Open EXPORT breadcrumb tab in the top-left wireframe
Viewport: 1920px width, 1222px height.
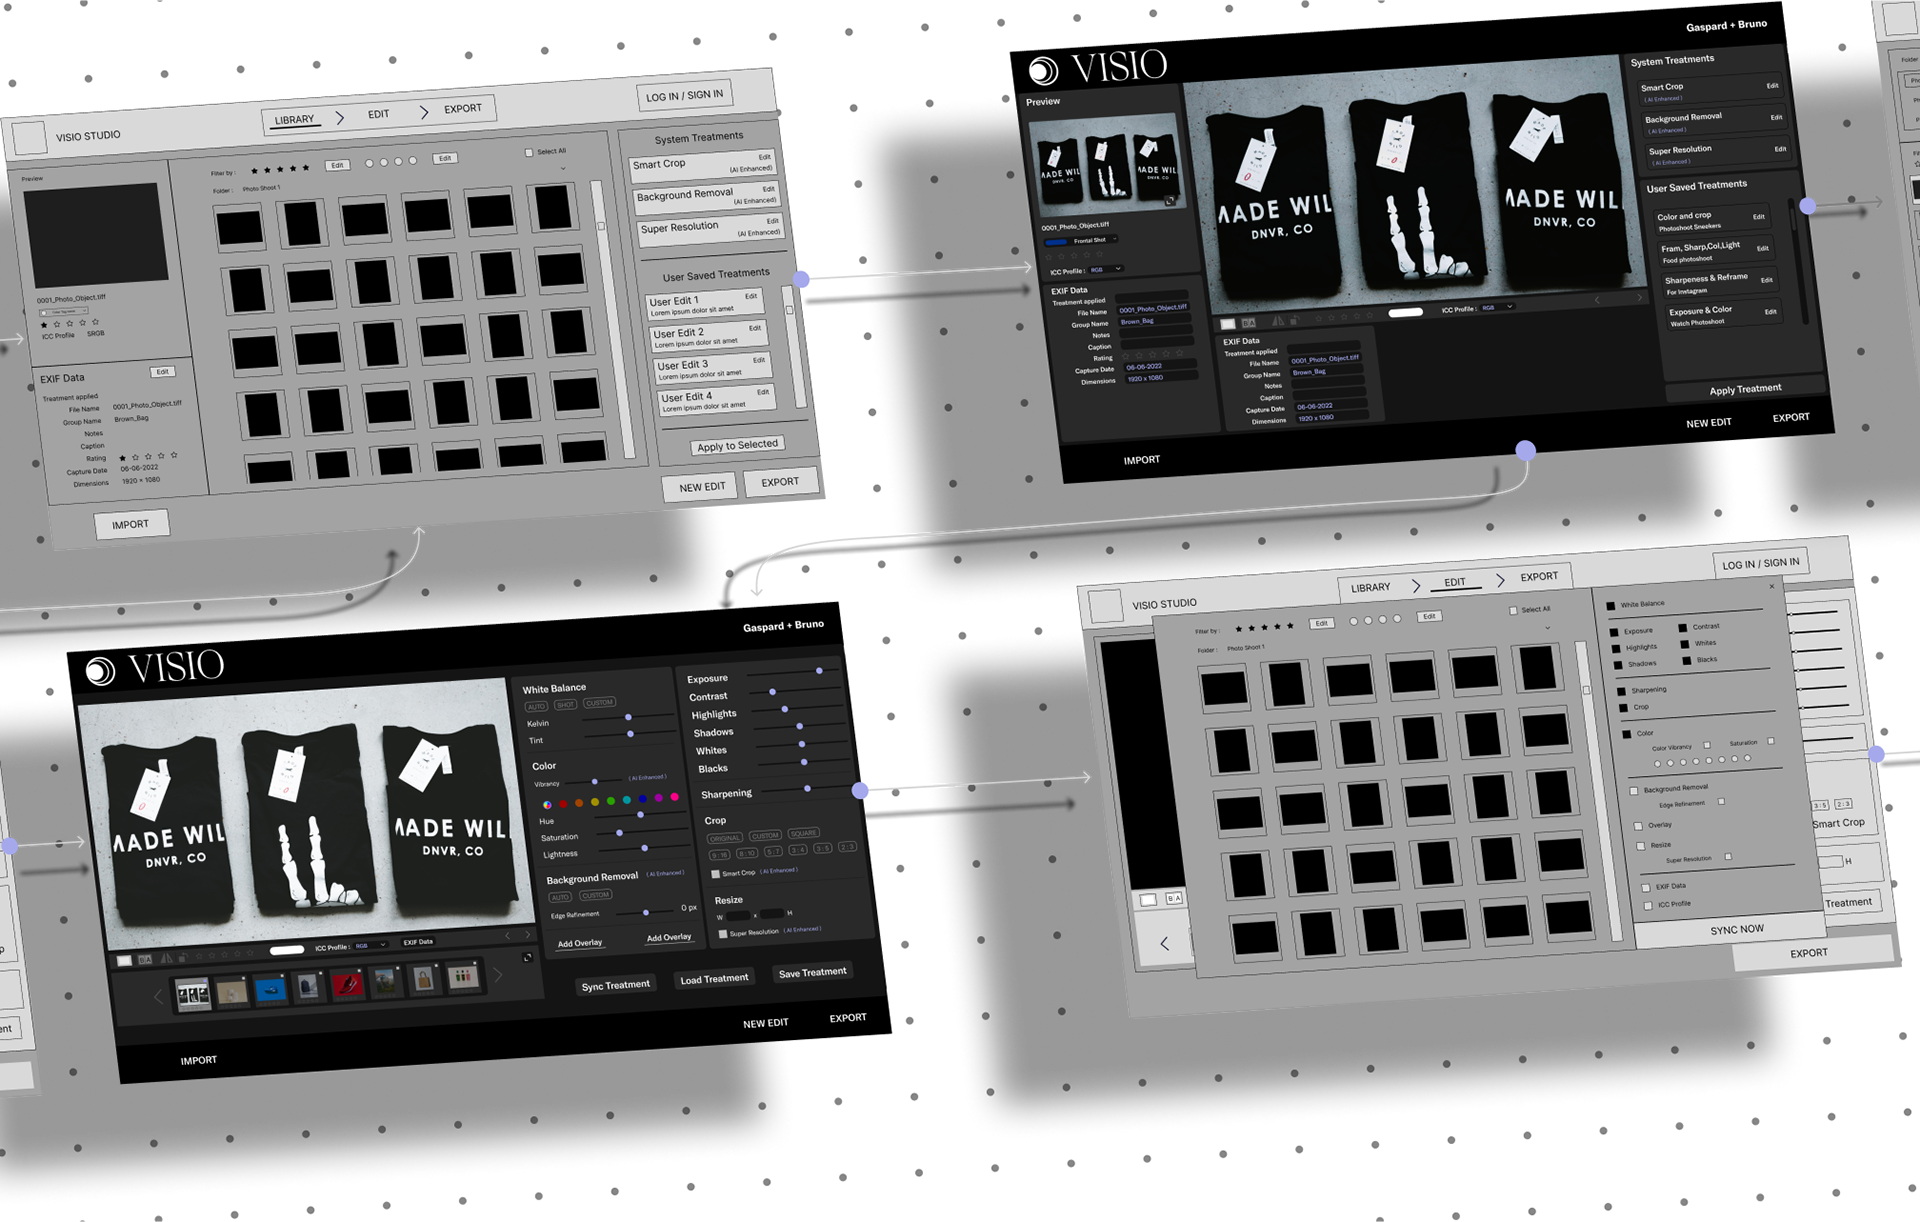point(462,109)
